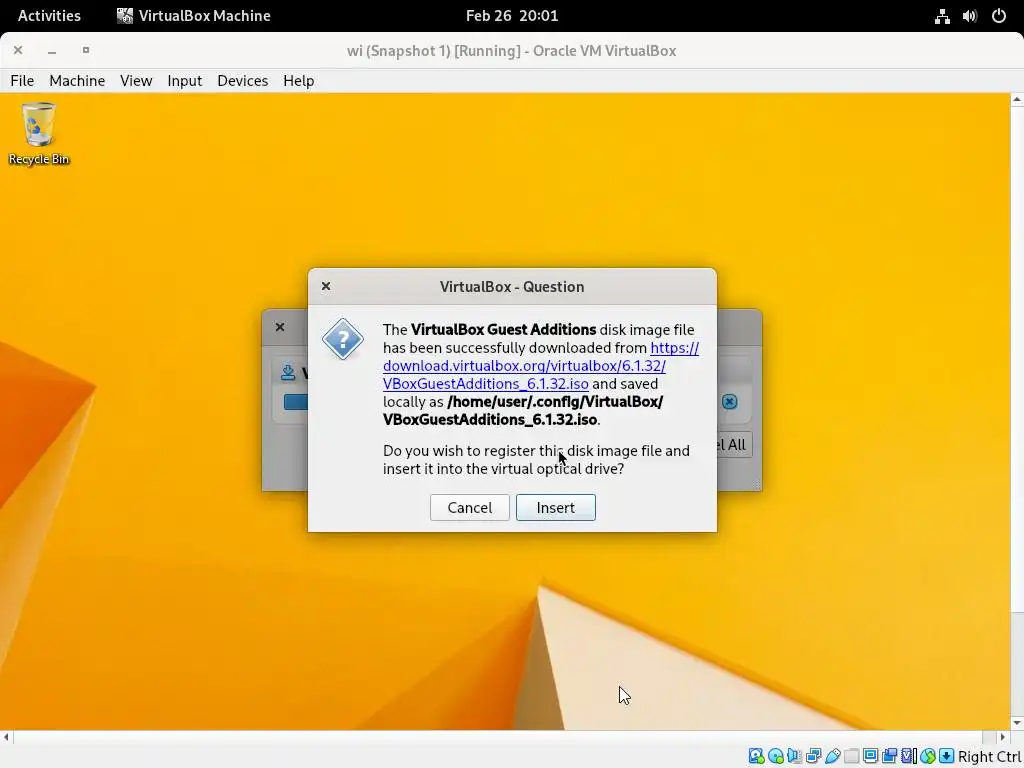Open the Devices menu
This screenshot has width=1024, height=768.
[242, 80]
